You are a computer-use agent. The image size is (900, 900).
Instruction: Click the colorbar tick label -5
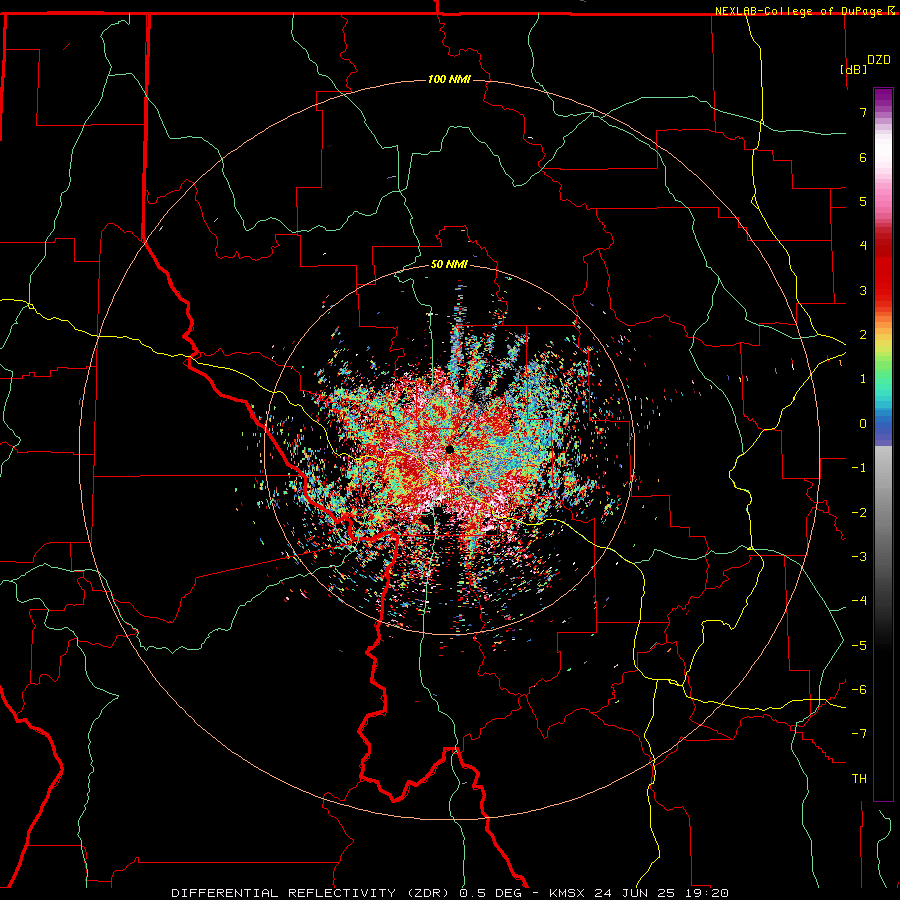coord(859,646)
